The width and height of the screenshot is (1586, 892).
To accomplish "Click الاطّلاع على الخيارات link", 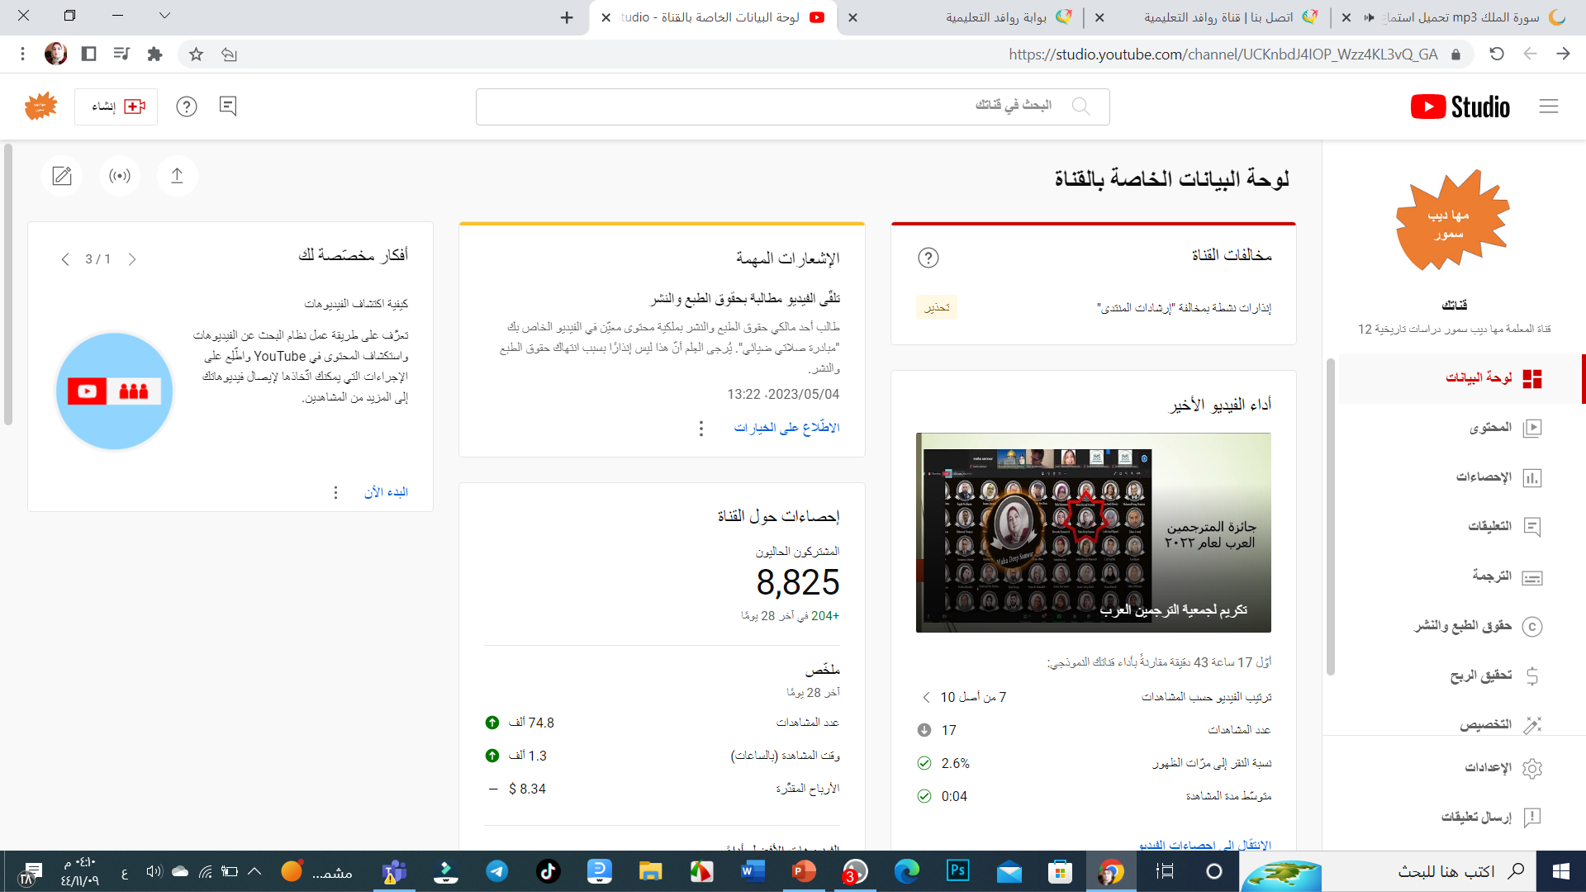I will [786, 428].
